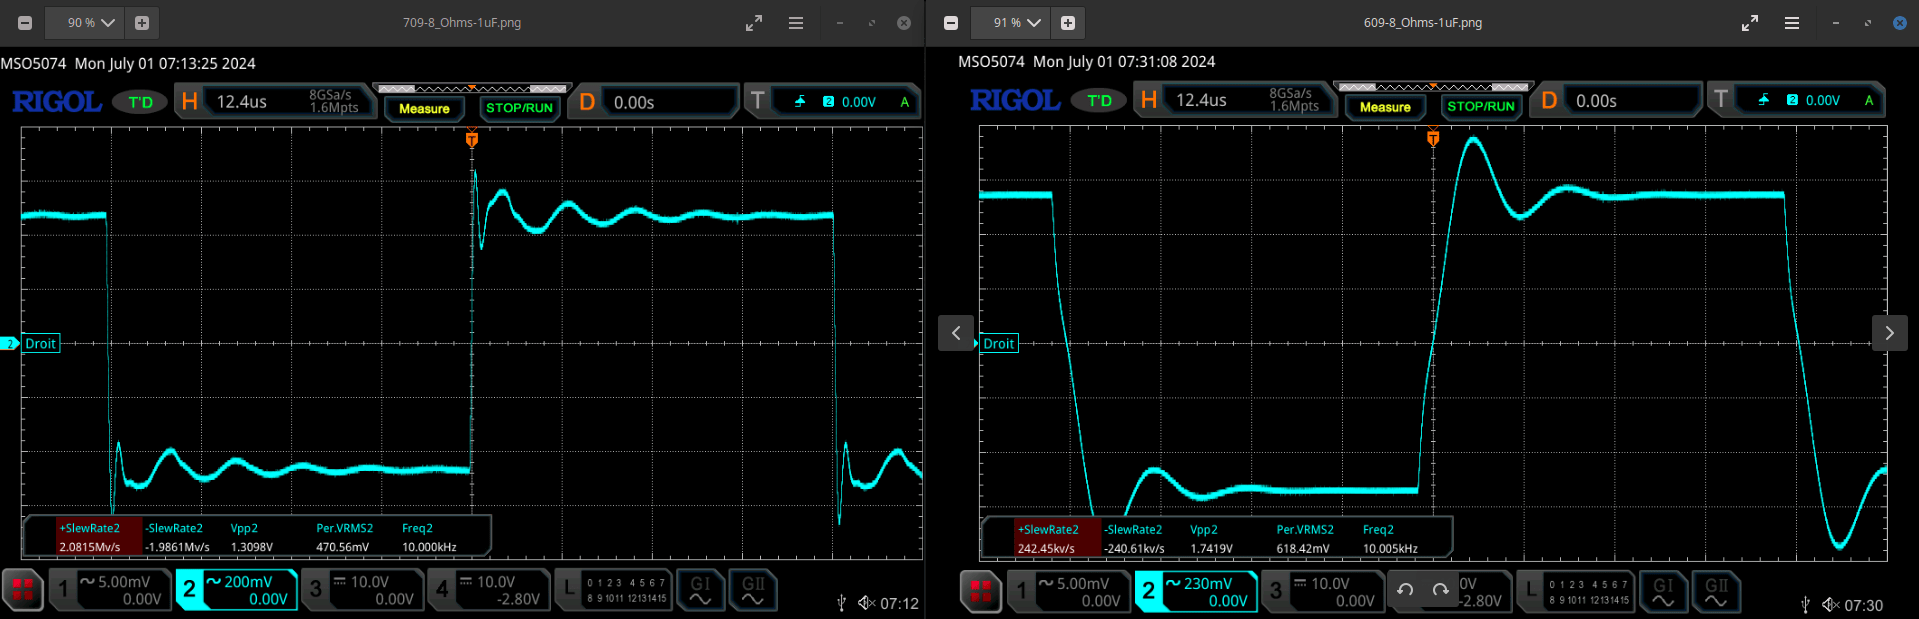Go to previous image in right viewer

tap(956, 333)
